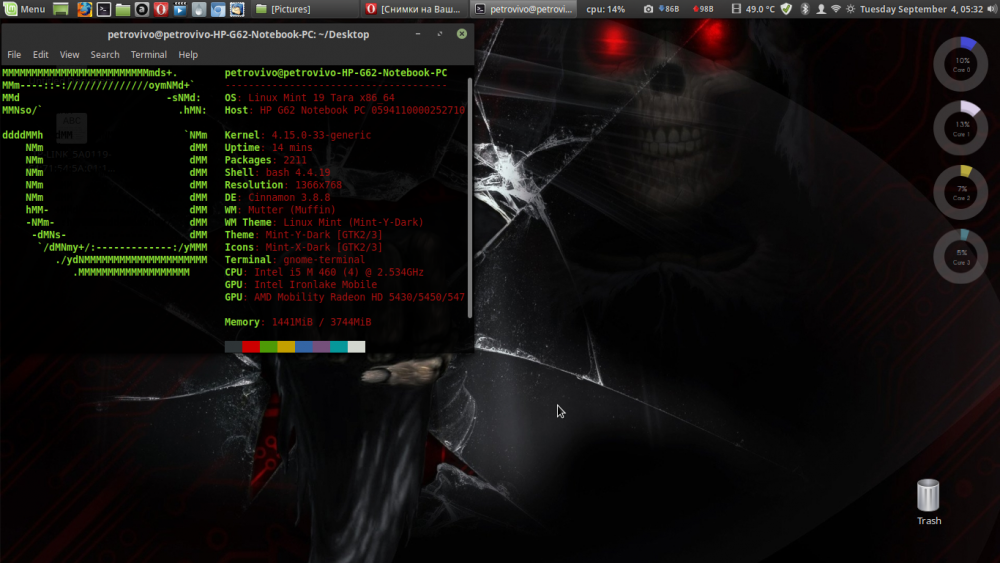Click the cyan color block in terminal
The height and width of the screenshot is (563, 1000).
339,347
